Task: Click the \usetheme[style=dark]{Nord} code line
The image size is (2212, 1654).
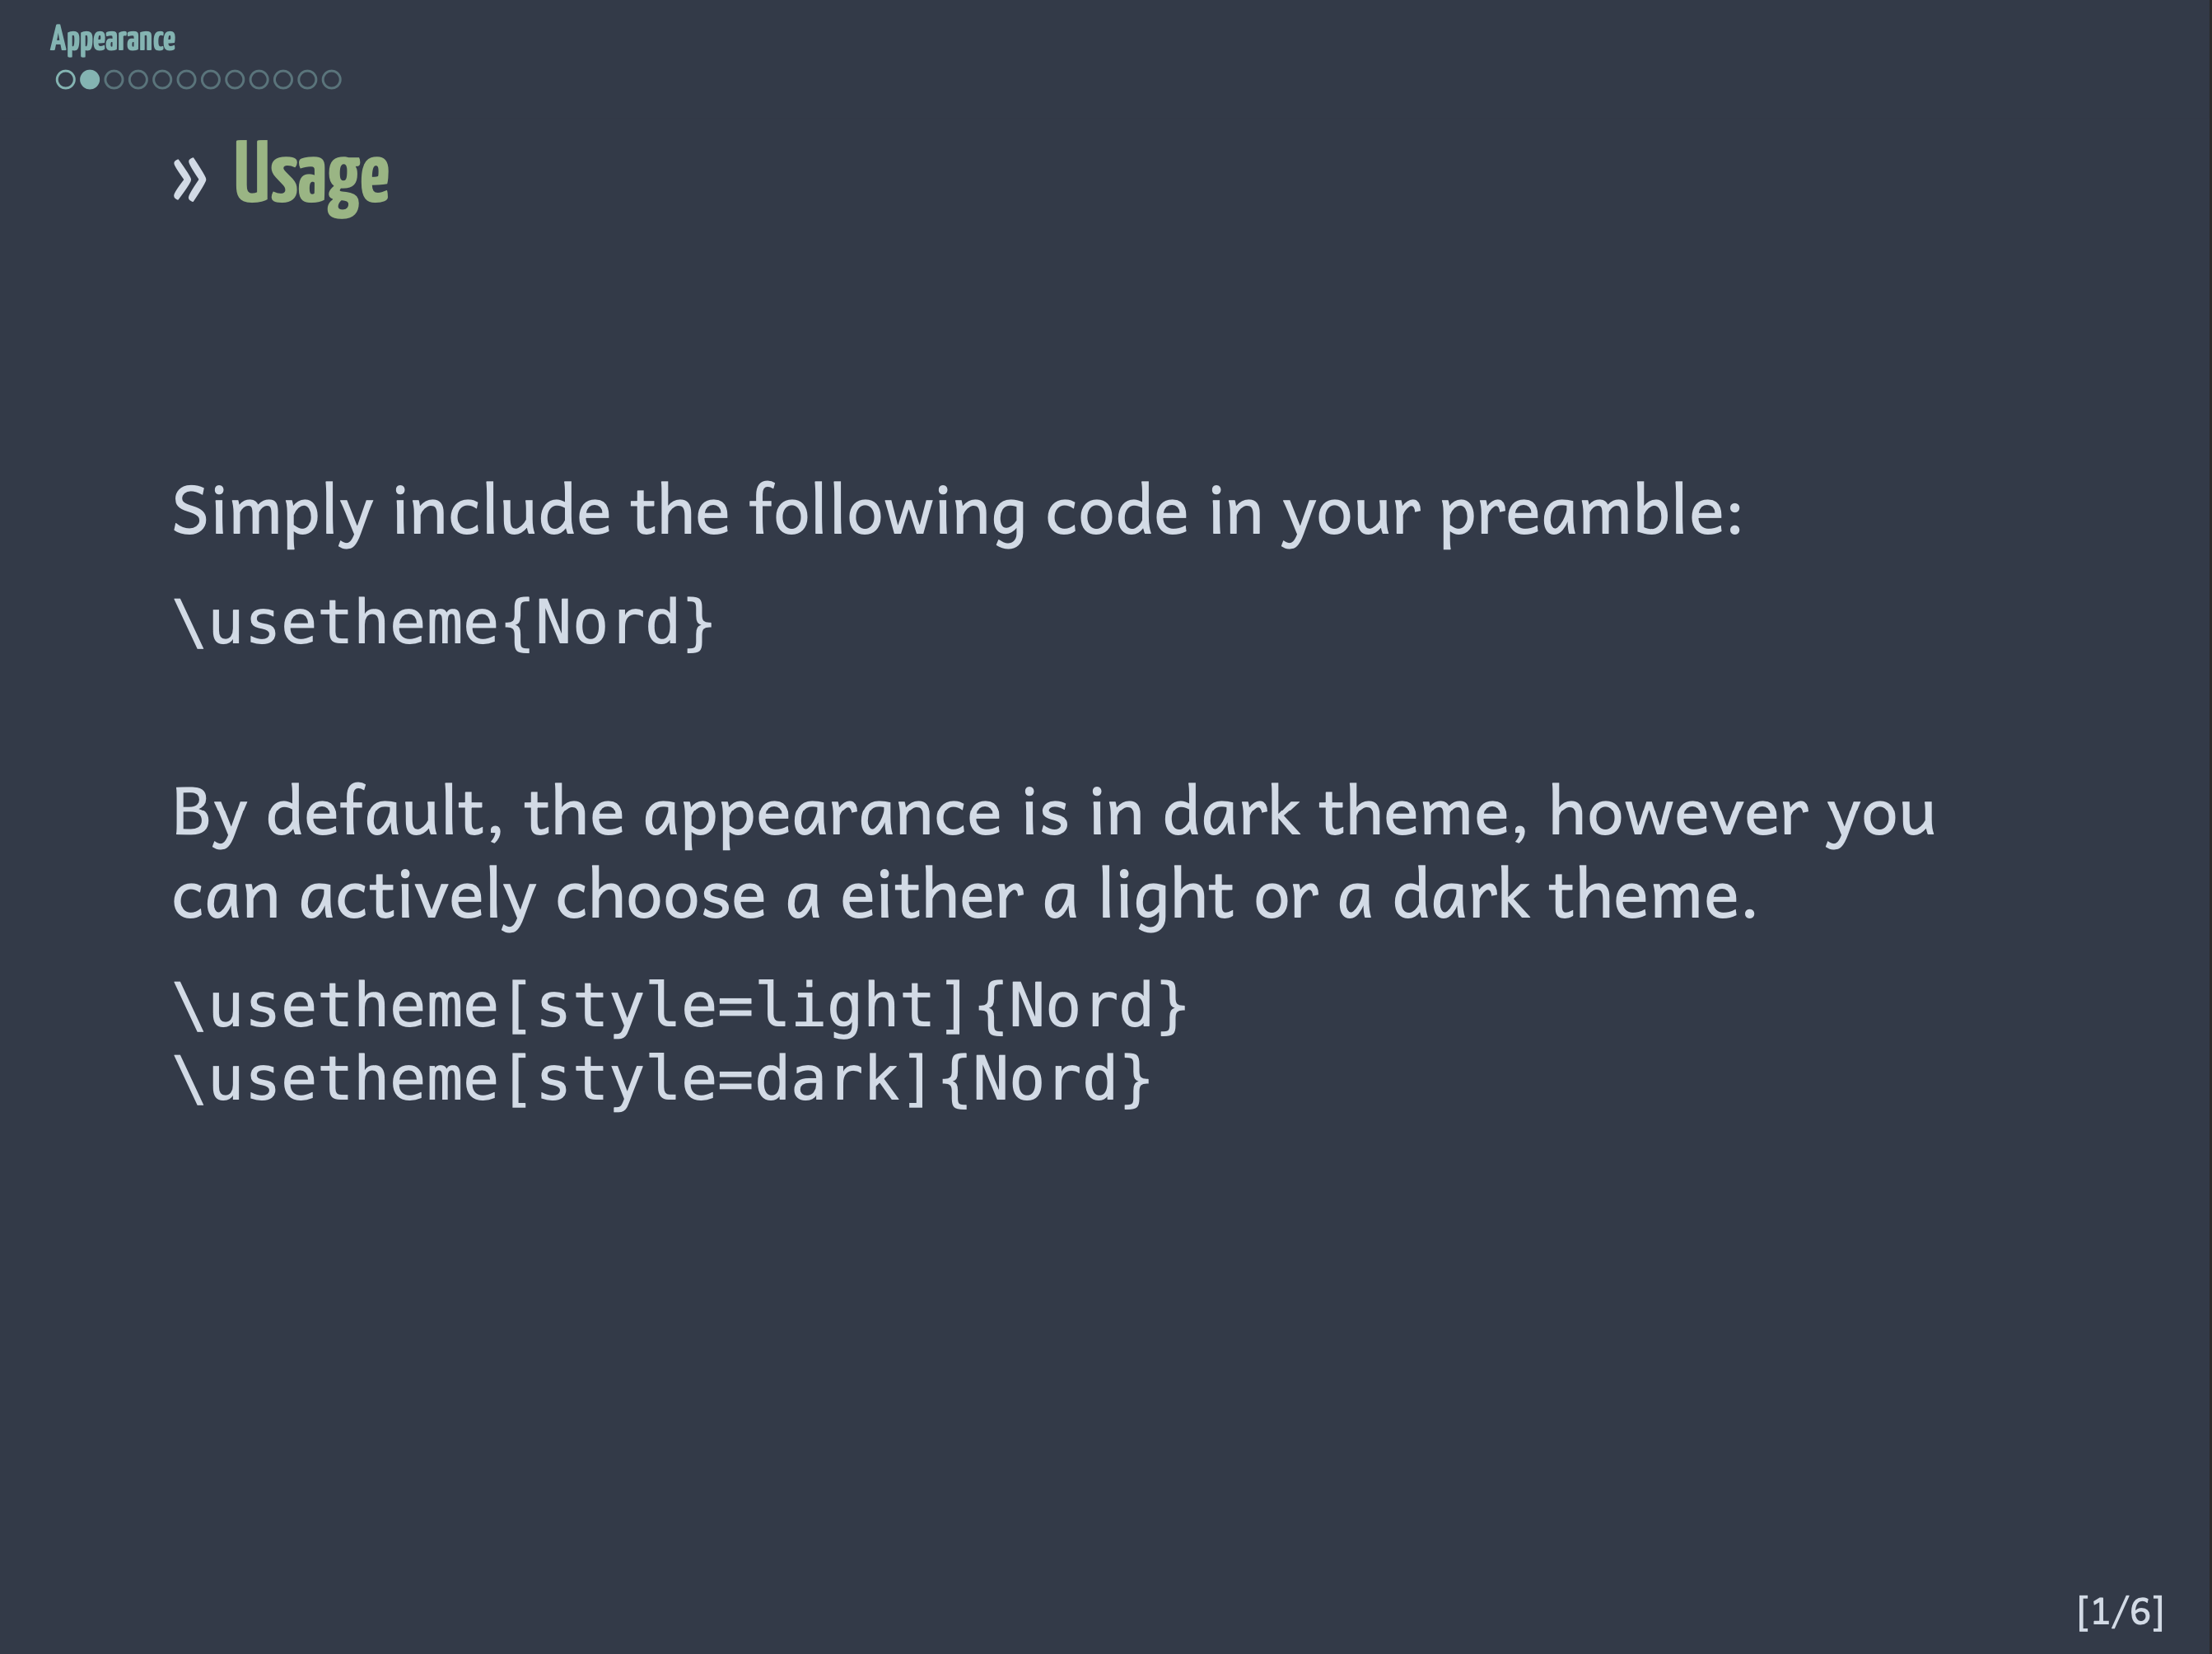Action: pyautogui.click(x=662, y=1079)
